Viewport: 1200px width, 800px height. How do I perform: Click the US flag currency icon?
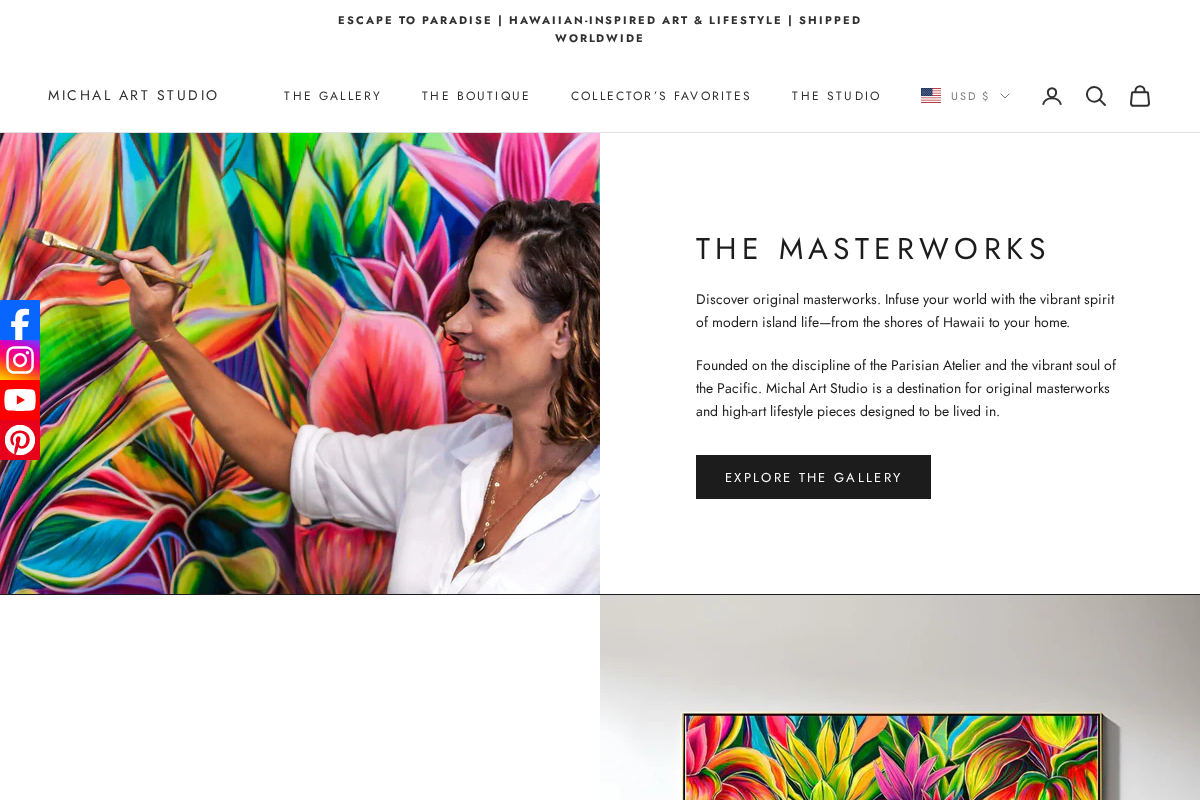pos(931,96)
